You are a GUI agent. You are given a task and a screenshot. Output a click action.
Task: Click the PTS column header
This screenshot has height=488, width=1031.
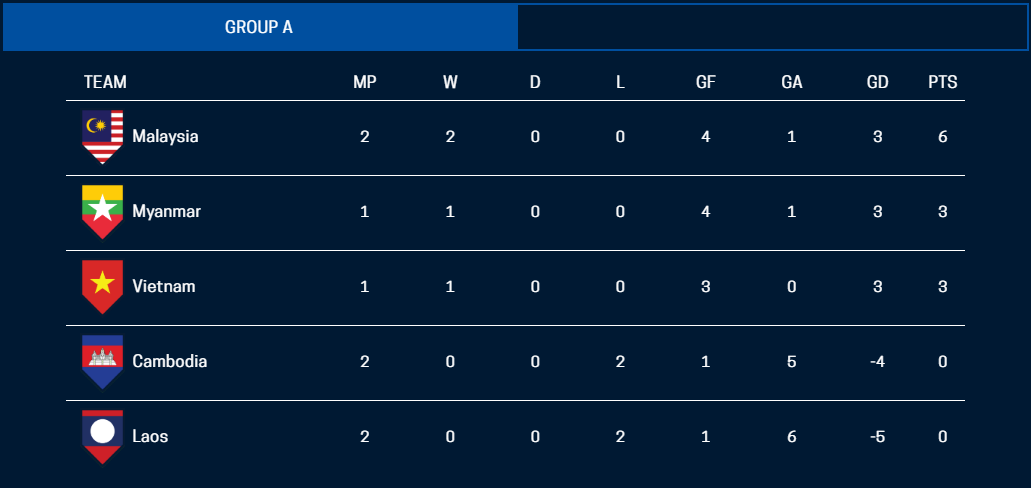pos(942,83)
